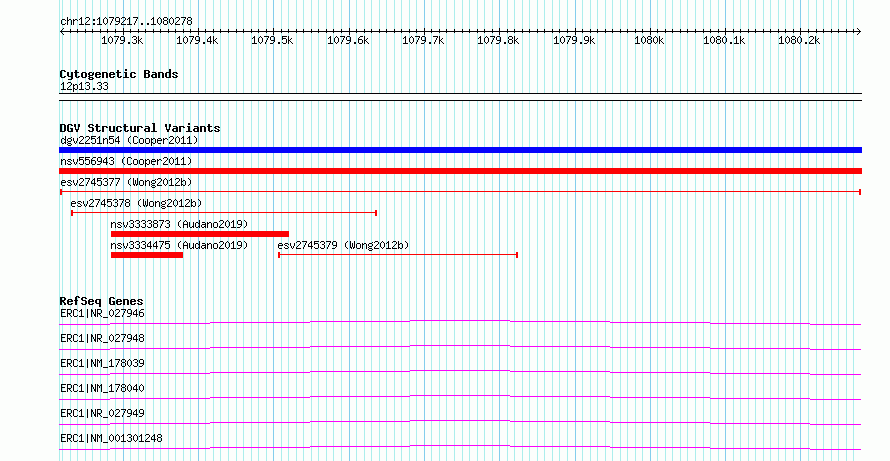
Task: Click the Cytogenetic Bands track title
Action: click(x=119, y=74)
